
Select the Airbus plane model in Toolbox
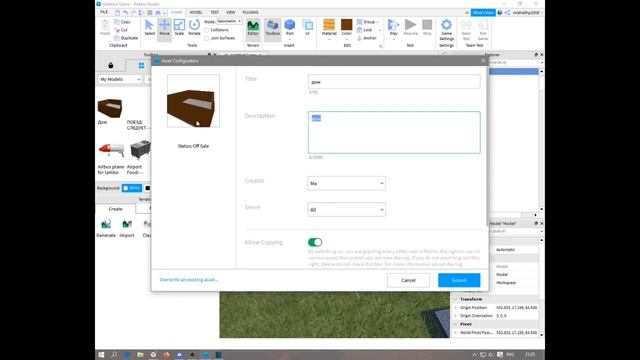click(111, 158)
